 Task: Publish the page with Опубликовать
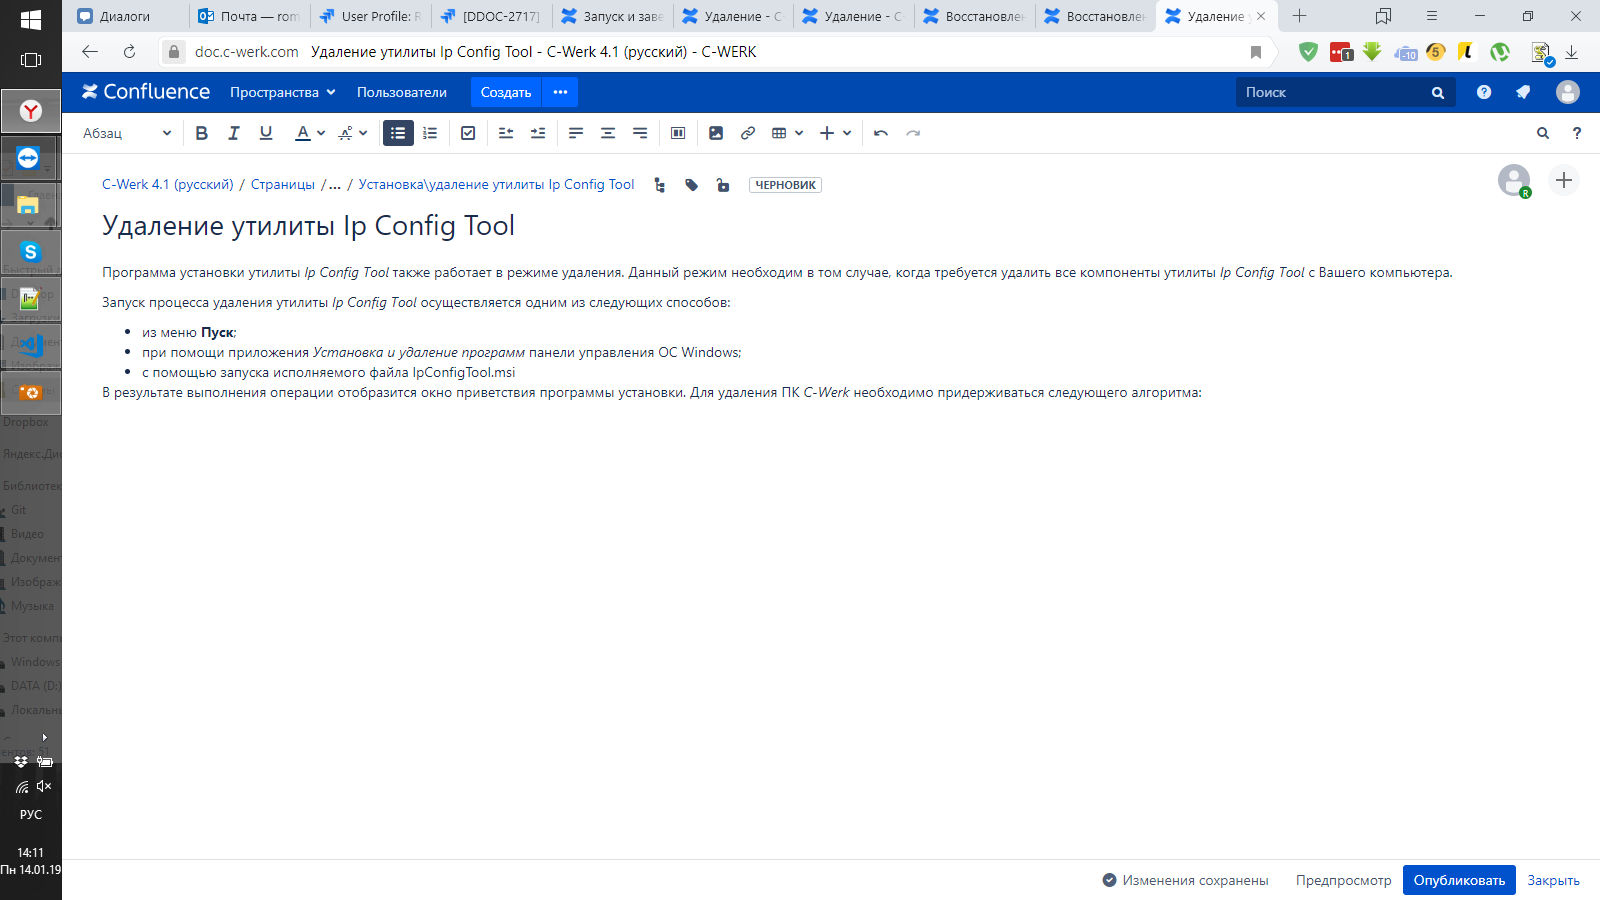(1458, 880)
